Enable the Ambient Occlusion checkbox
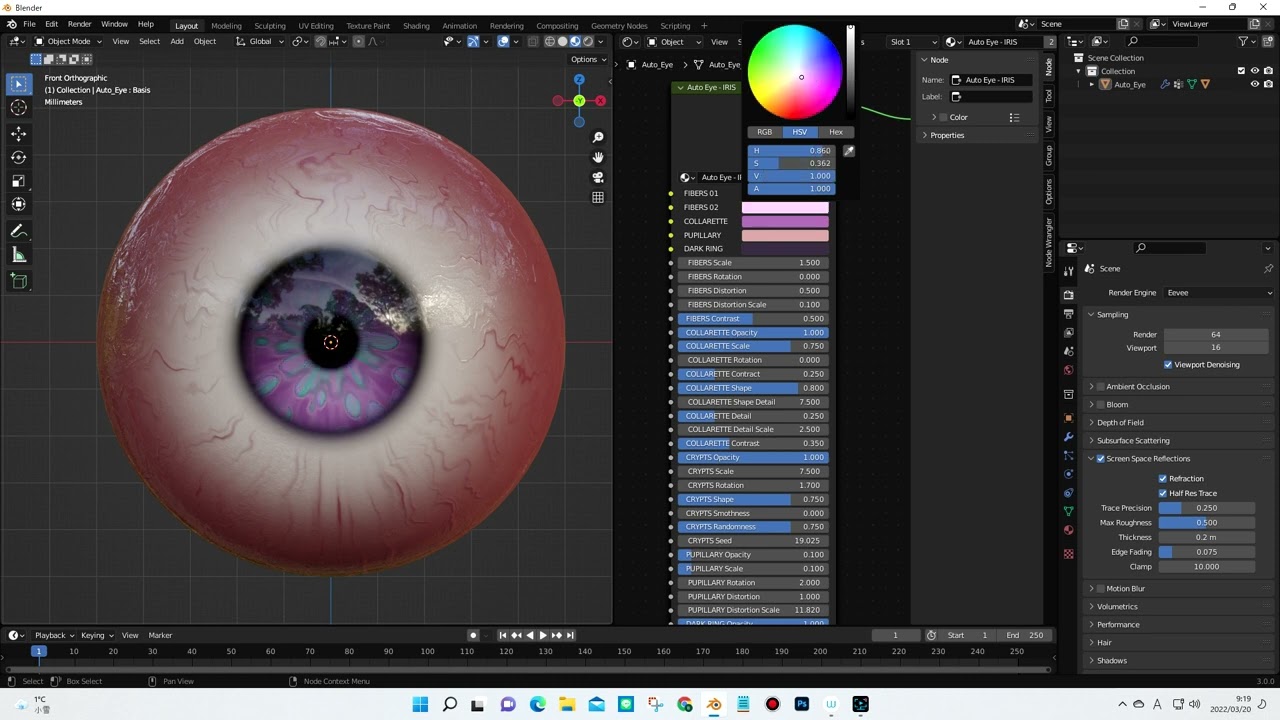Screen dimensions: 1280x720 coord(1101,387)
